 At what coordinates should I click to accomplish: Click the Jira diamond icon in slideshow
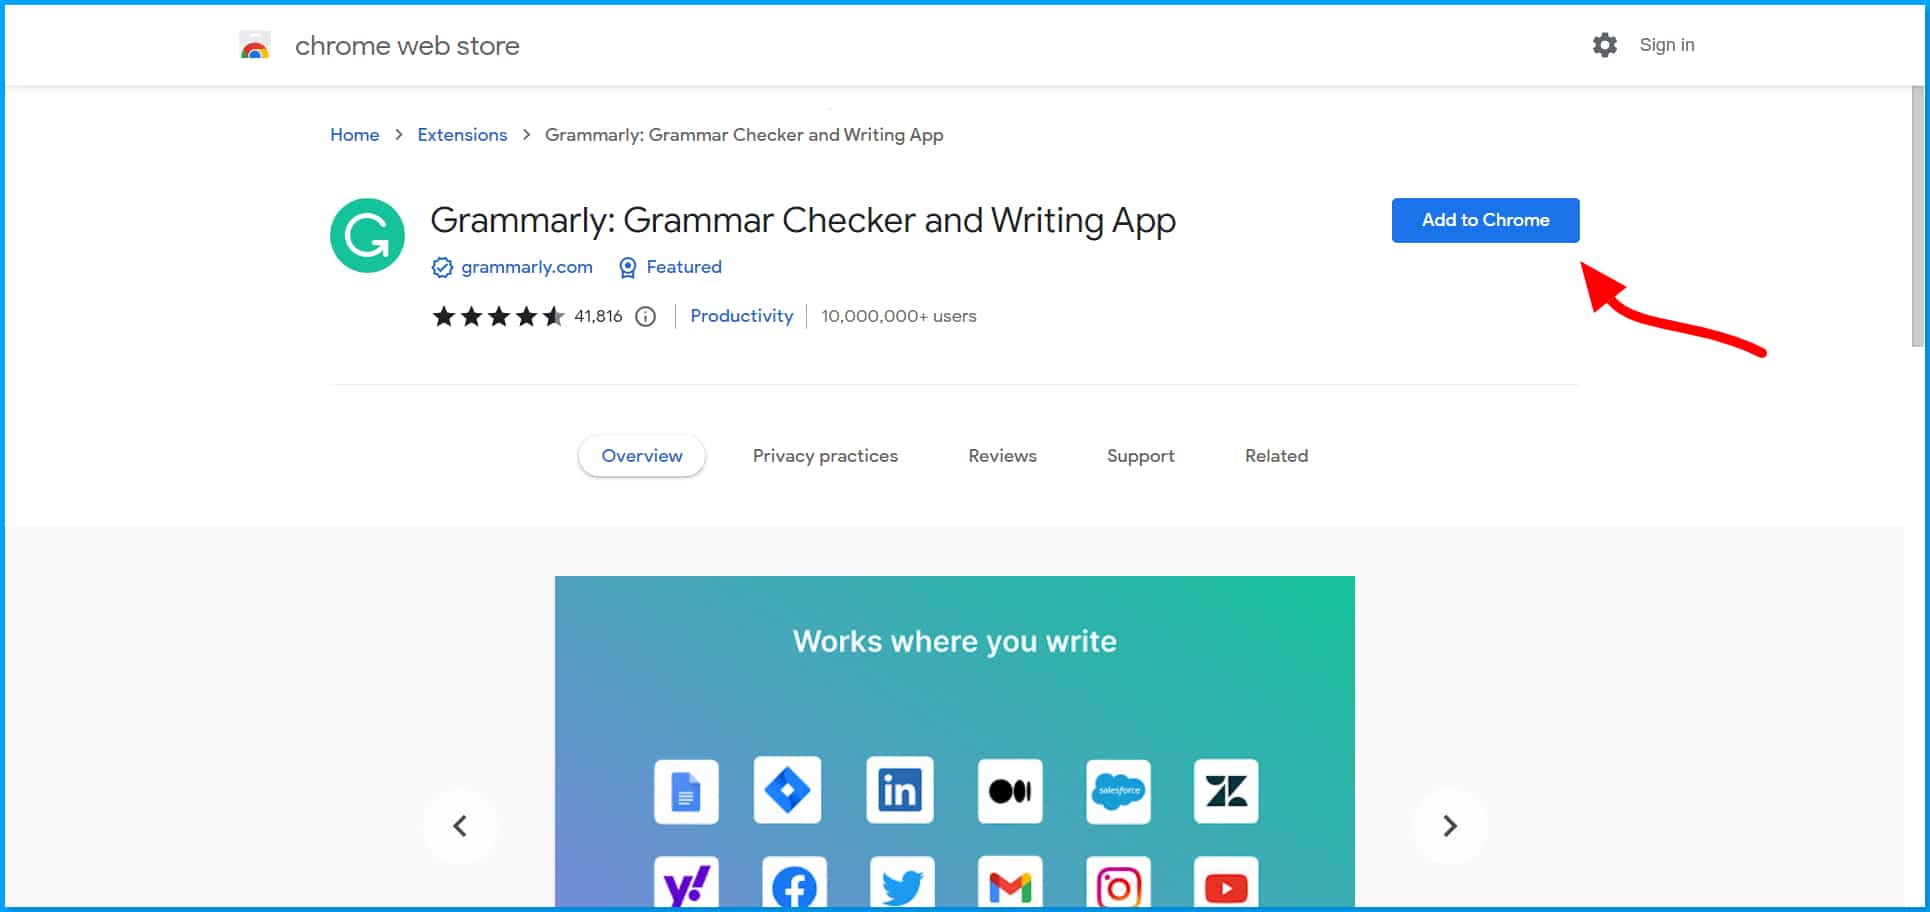(x=787, y=791)
